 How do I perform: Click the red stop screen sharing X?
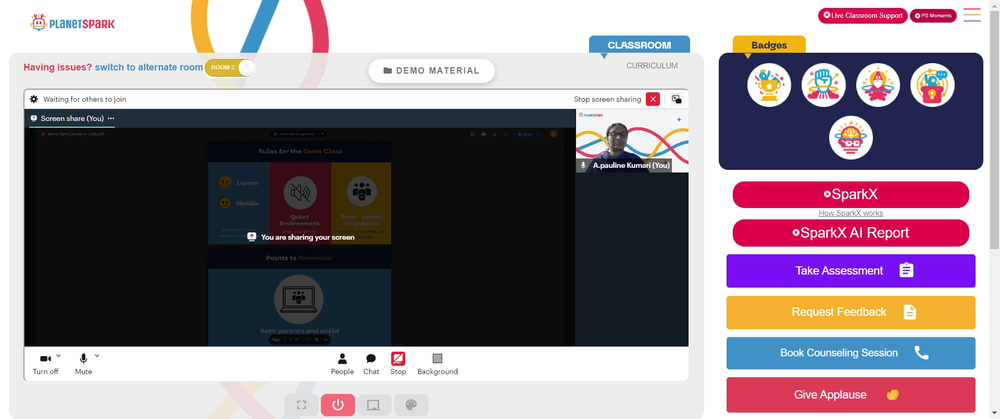[652, 99]
